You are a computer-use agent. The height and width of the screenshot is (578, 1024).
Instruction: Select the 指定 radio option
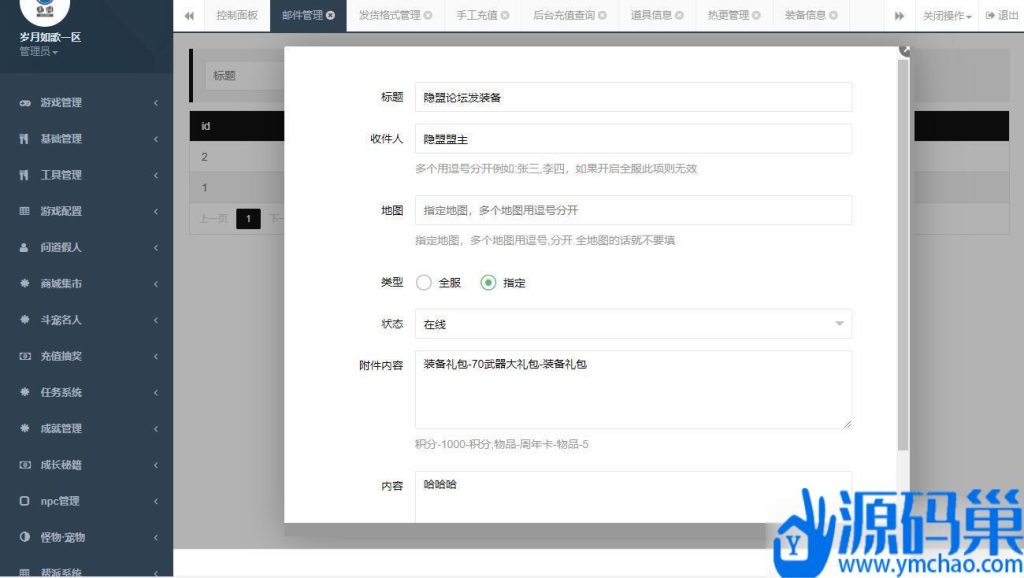pyautogui.click(x=488, y=283)
